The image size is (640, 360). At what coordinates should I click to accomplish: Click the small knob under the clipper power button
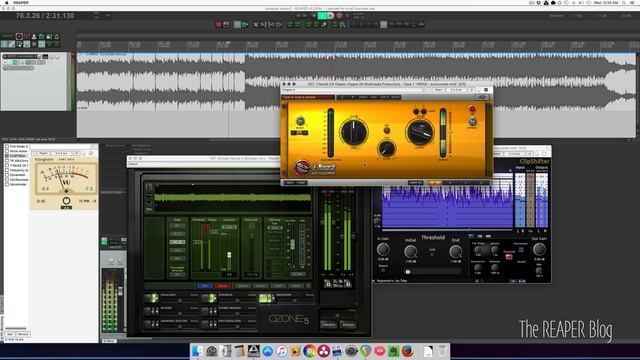click(x=472, y=121)
